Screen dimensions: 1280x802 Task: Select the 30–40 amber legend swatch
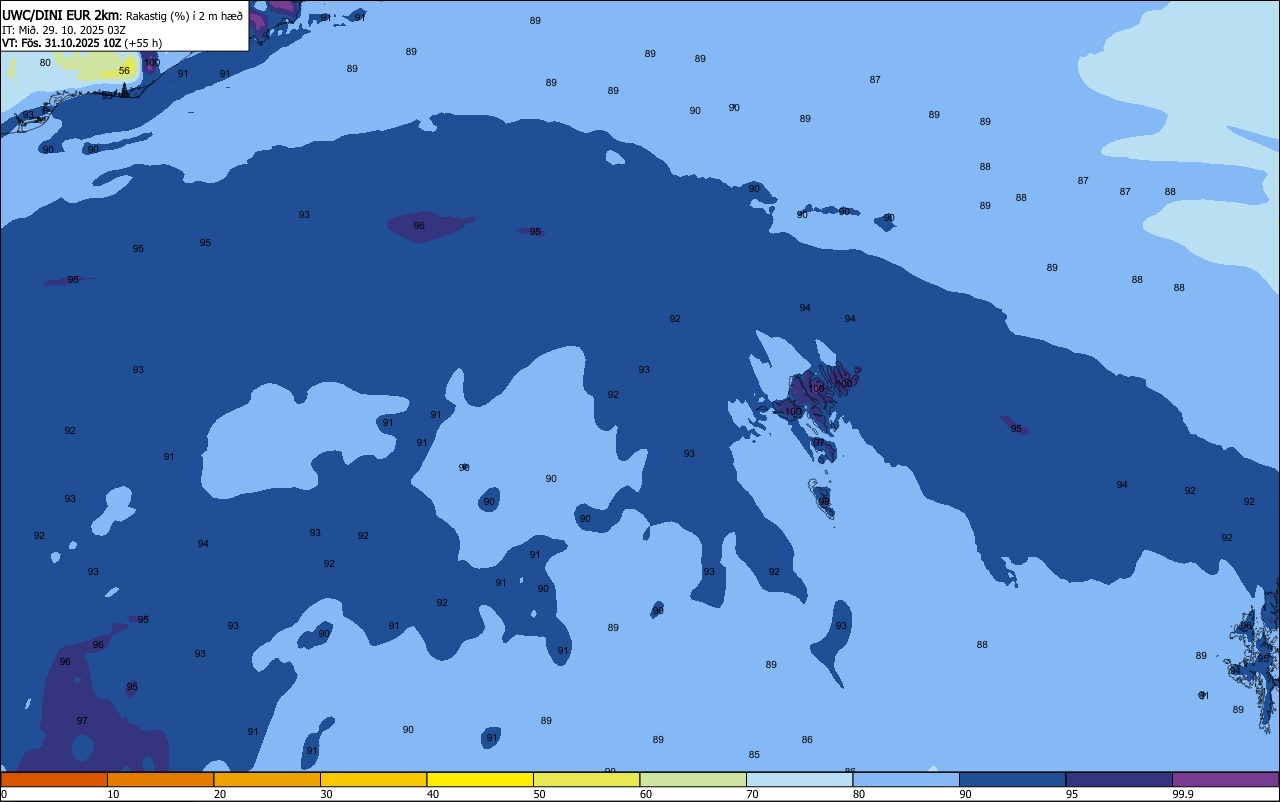click(373, 779)
